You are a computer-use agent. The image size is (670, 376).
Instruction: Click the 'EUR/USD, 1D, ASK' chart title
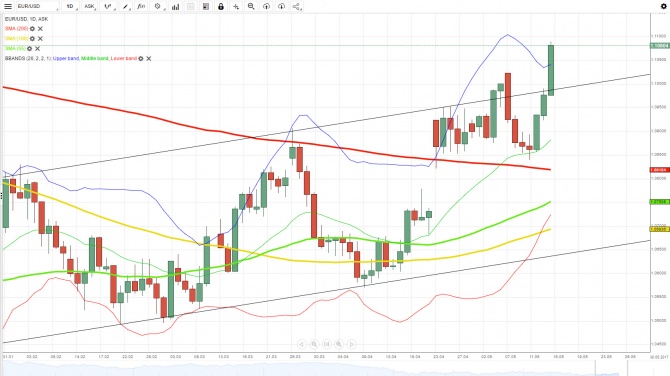(x=26, y=19)
